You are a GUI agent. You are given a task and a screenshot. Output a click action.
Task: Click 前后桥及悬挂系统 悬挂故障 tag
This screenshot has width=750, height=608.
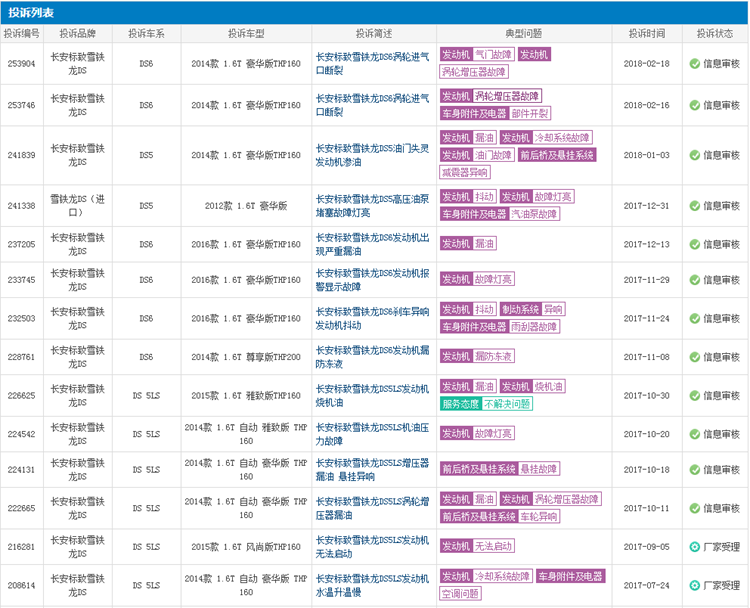pyautogui.click(x=500, y=469)
